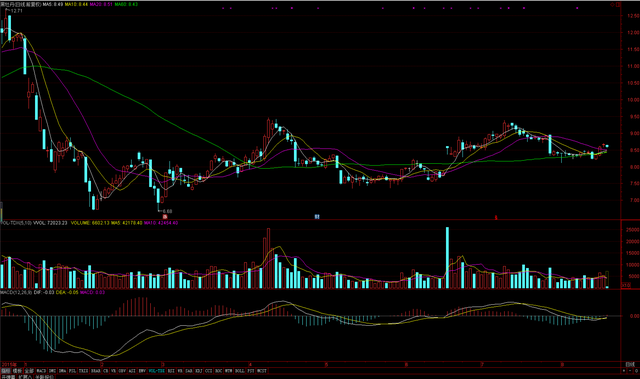This screenshot has height=379, width=640.
Task: Select the KDJ indicator tab
Action: [198, 371]
